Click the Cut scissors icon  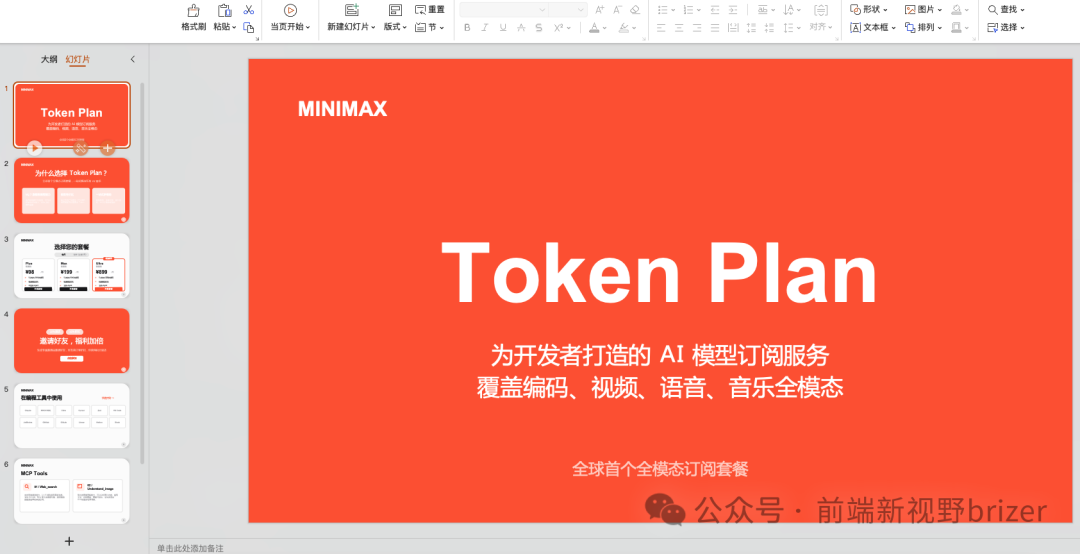click(249, 10)
